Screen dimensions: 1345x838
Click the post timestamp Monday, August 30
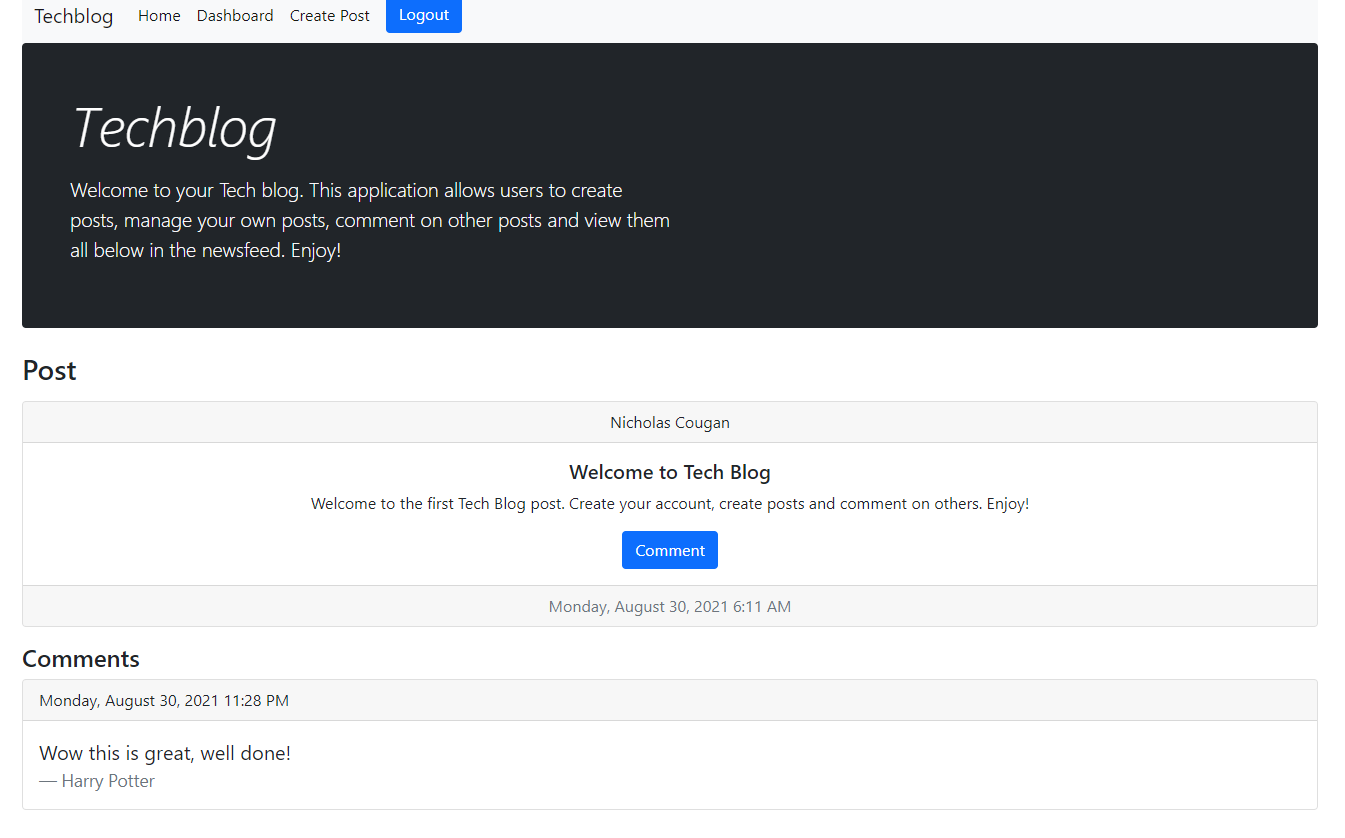pyautogui.click(x=669, y=606)
